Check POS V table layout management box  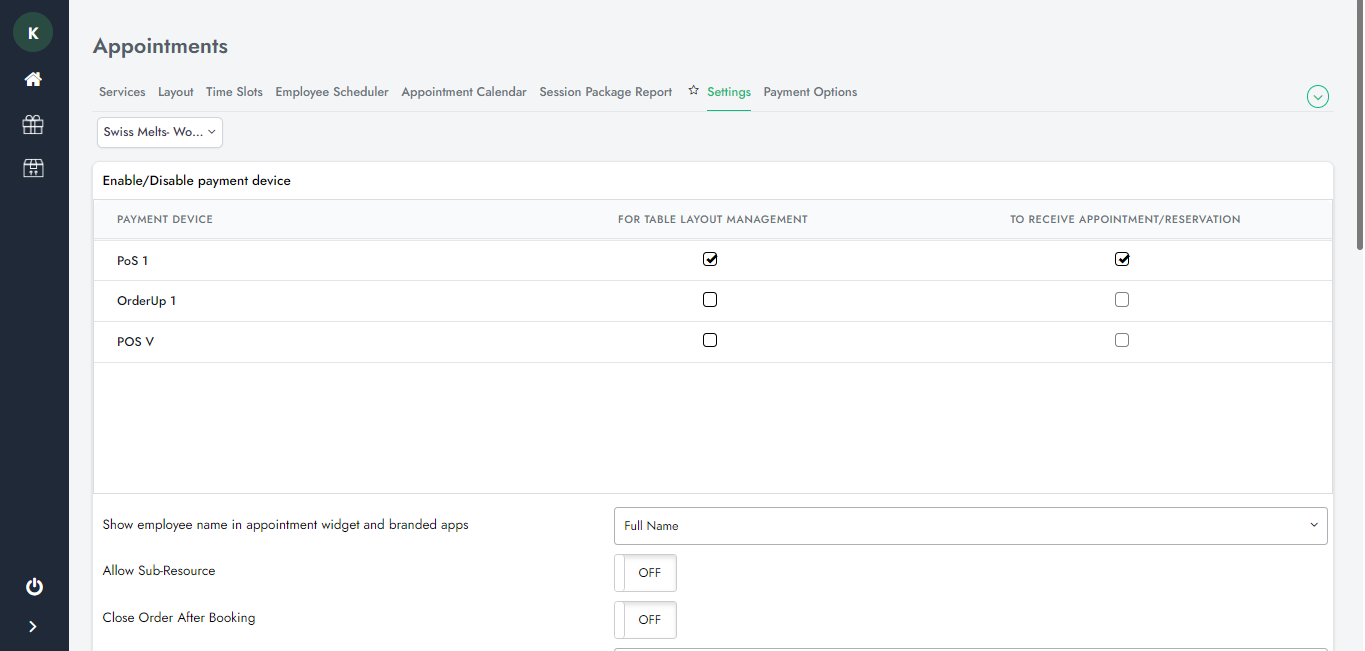tap(710, 341)
